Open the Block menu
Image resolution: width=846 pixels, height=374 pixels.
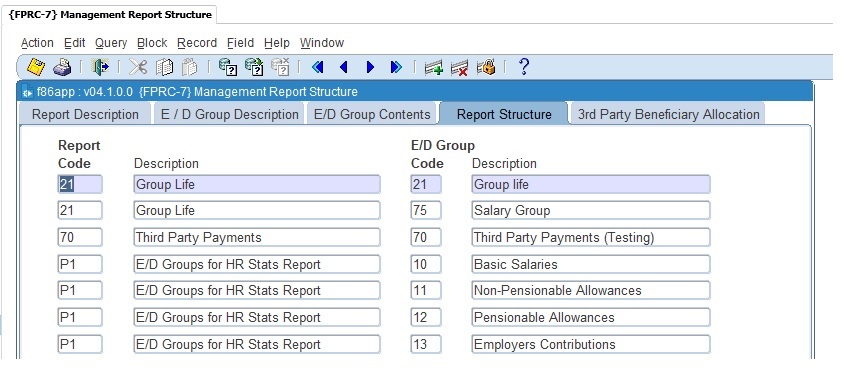click(152, 43)
